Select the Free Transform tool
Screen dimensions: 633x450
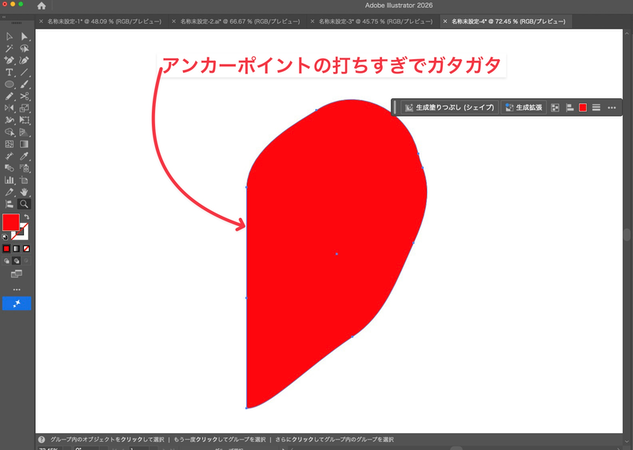(x=24, y=120)
